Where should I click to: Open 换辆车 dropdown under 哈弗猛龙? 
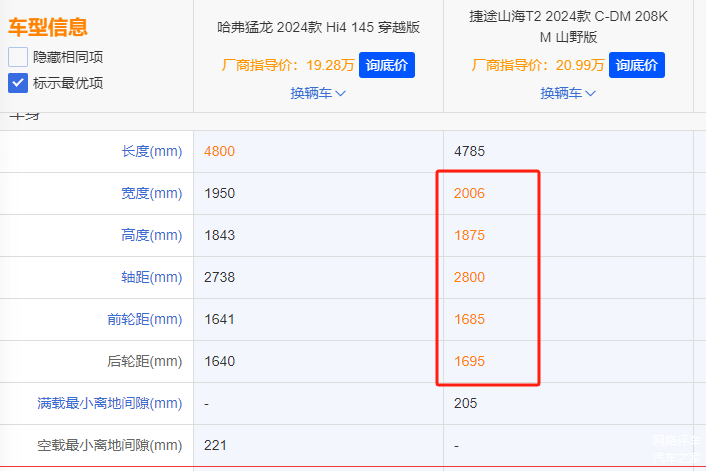pos(318,93)
